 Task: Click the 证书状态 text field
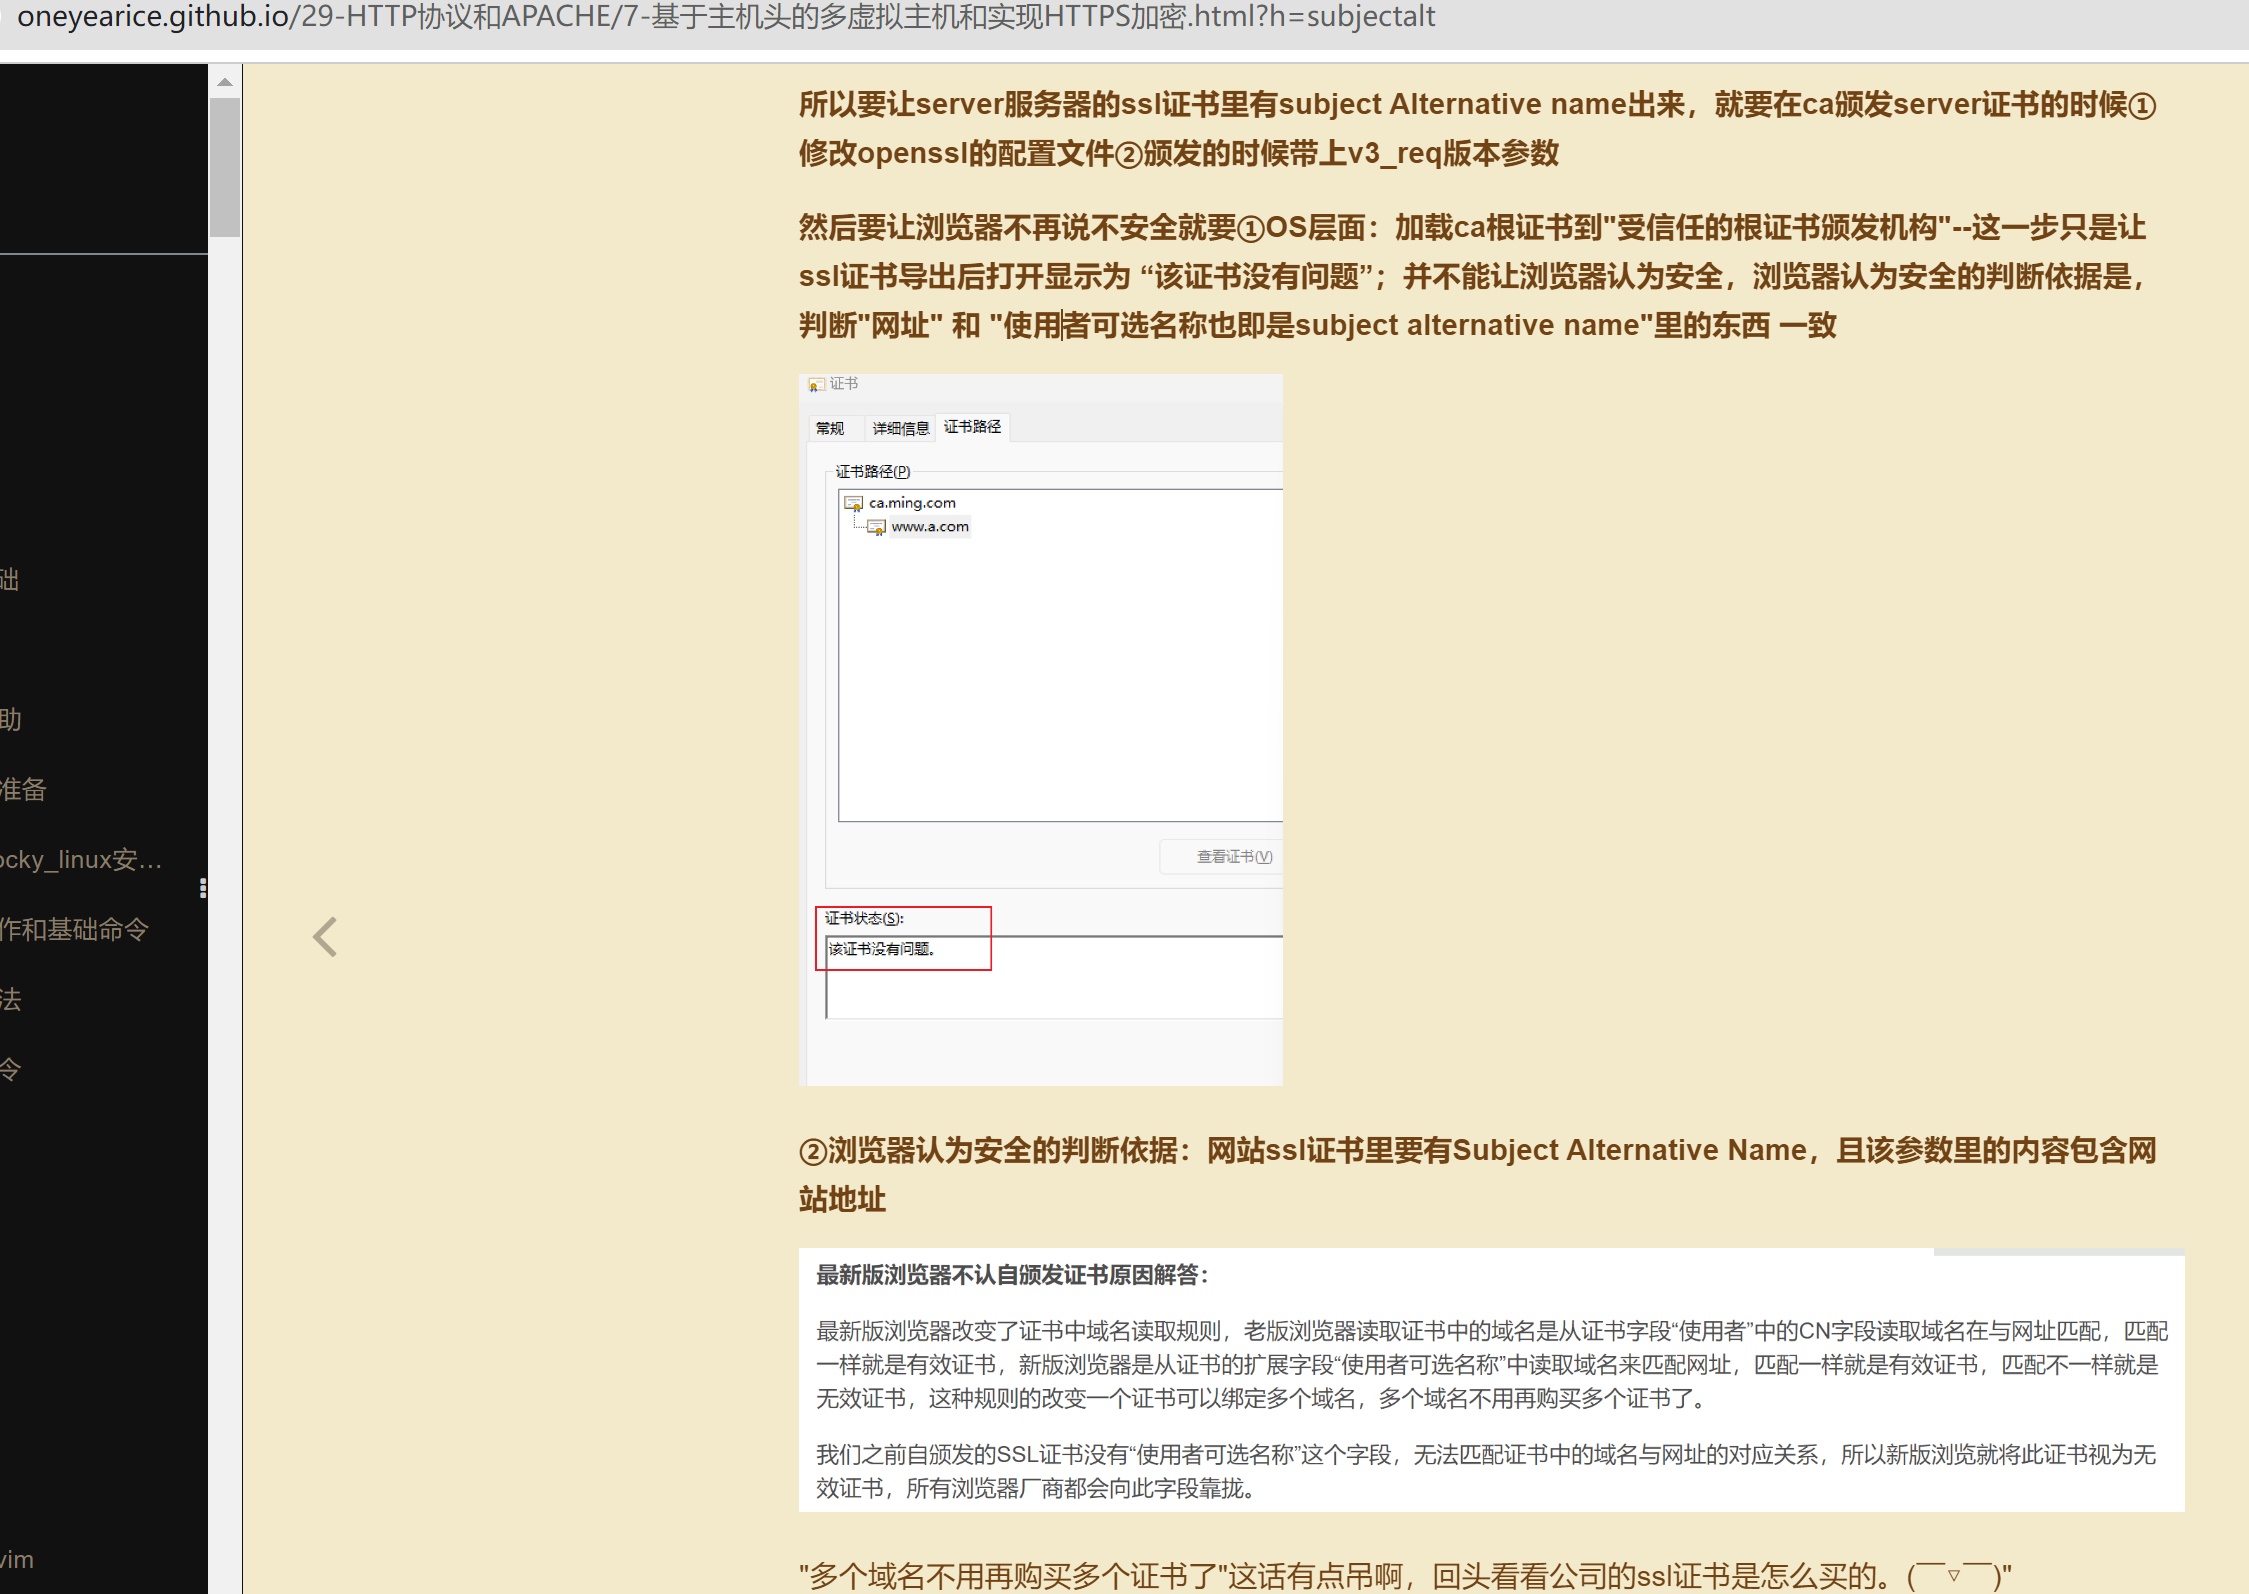1050,977
